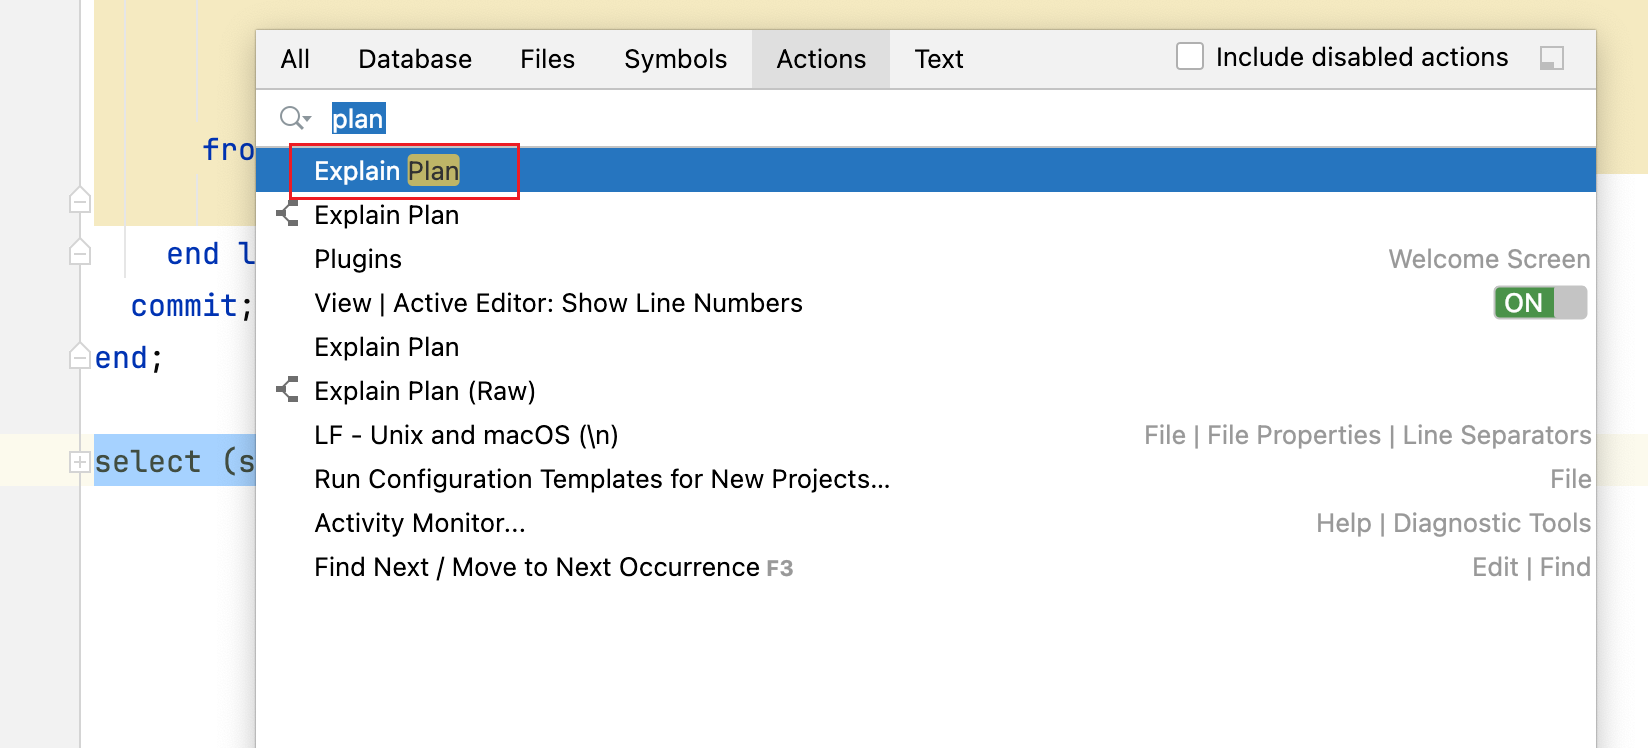Expand the folded select statement
1648x748 pixels.
click(x=79, y=462)
